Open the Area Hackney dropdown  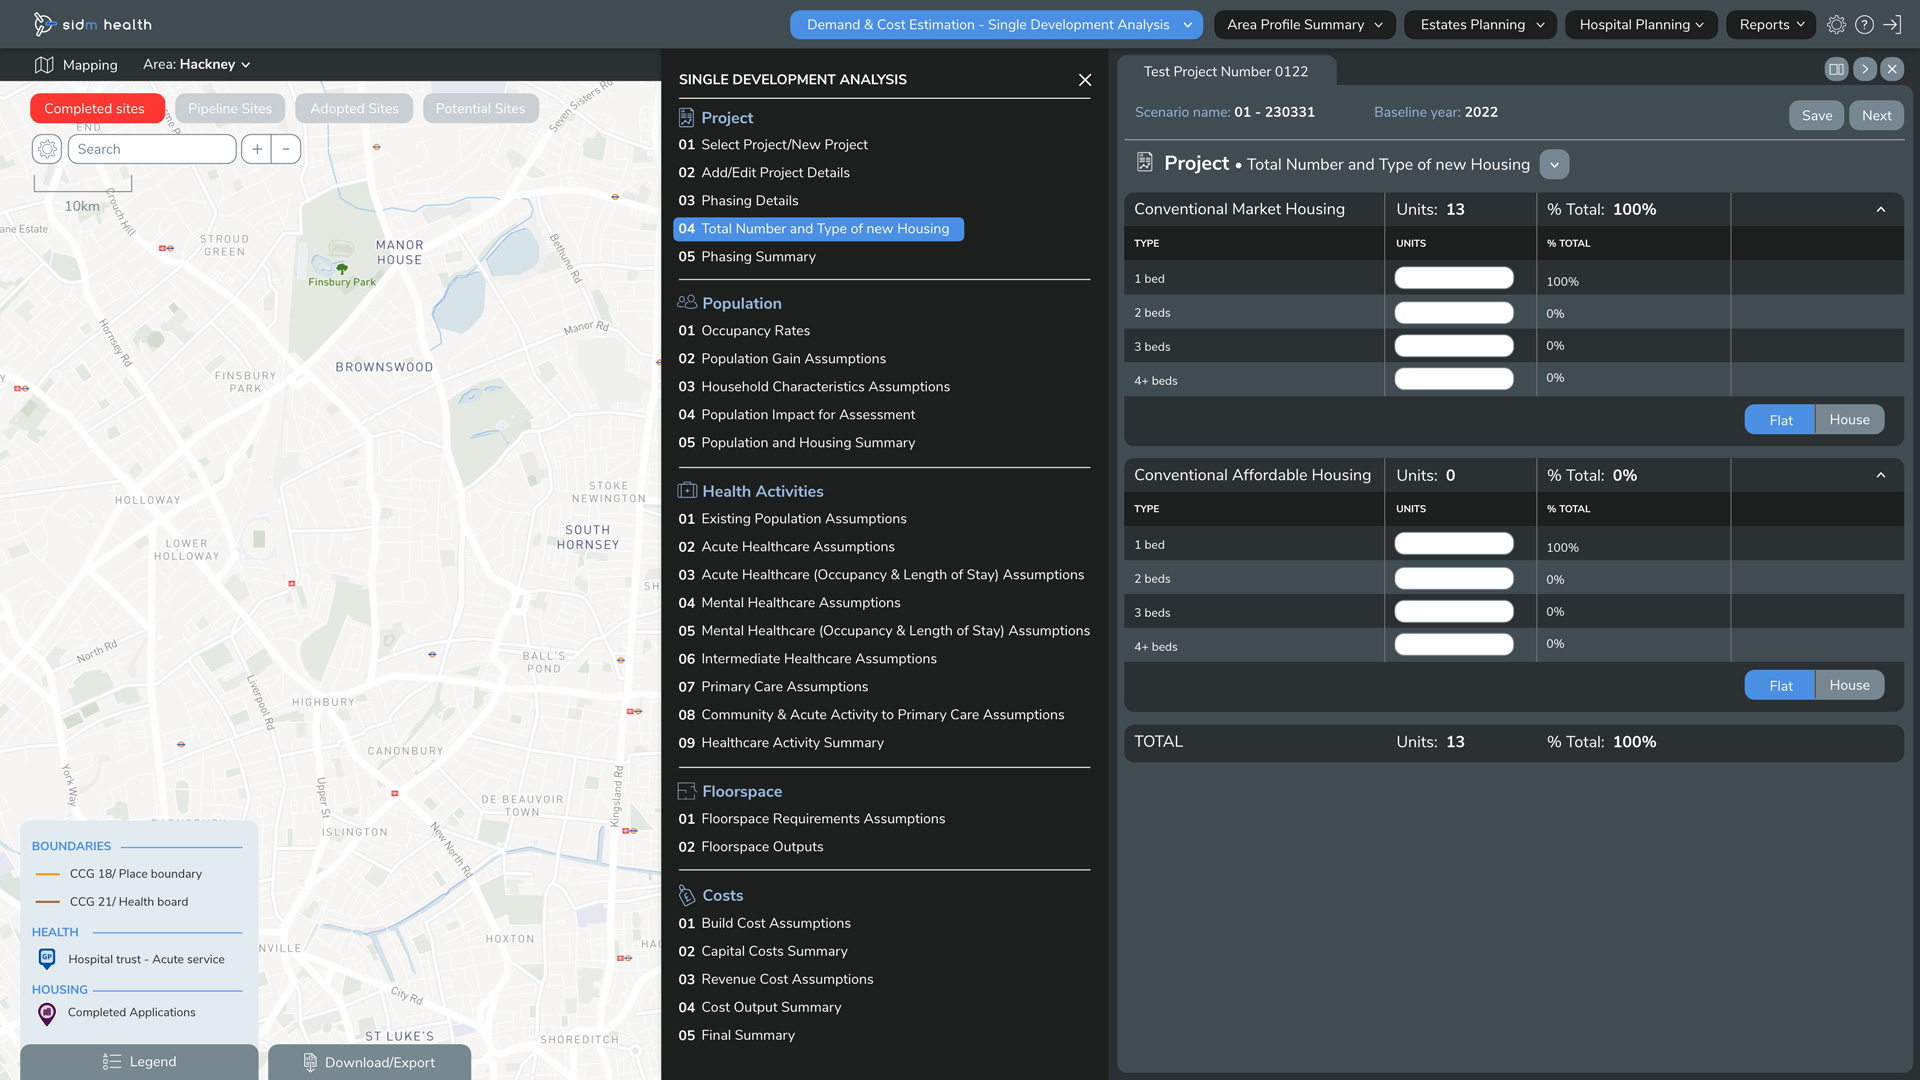(197, 64)
